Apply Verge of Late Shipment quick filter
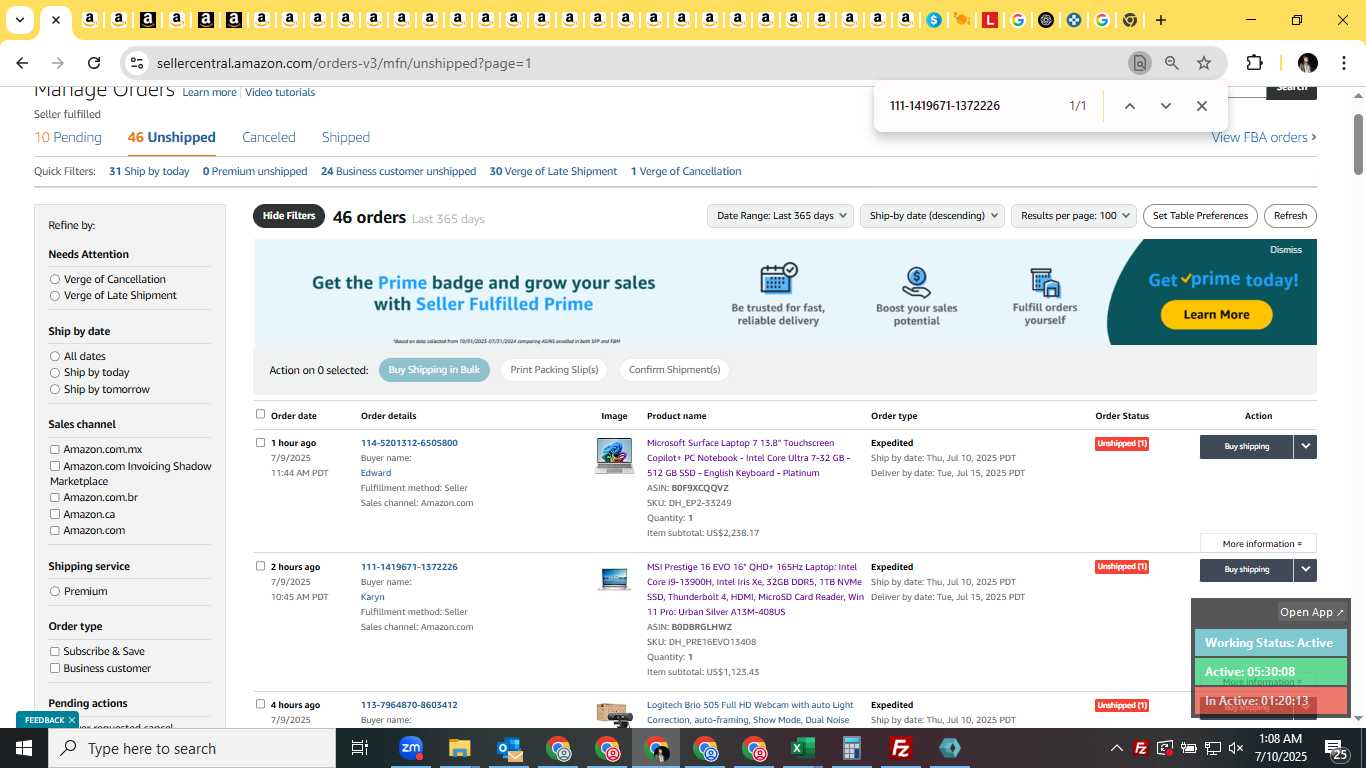Viewport: 1366px width, 768px height. pos(553,171)
